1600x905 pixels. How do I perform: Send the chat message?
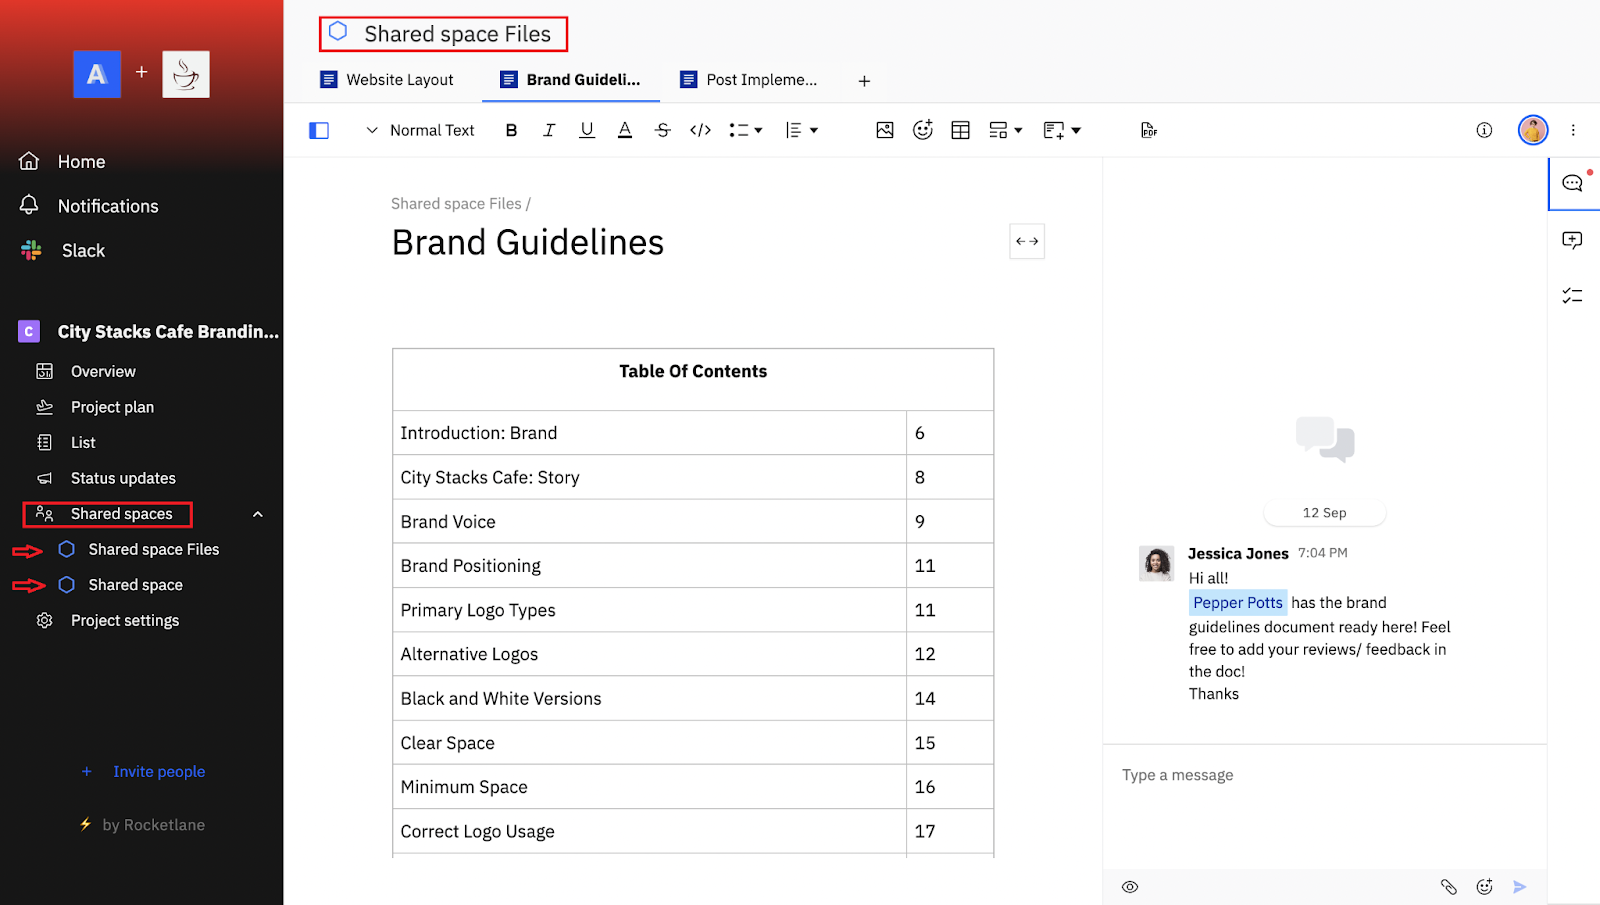[x=1520, y=887]
